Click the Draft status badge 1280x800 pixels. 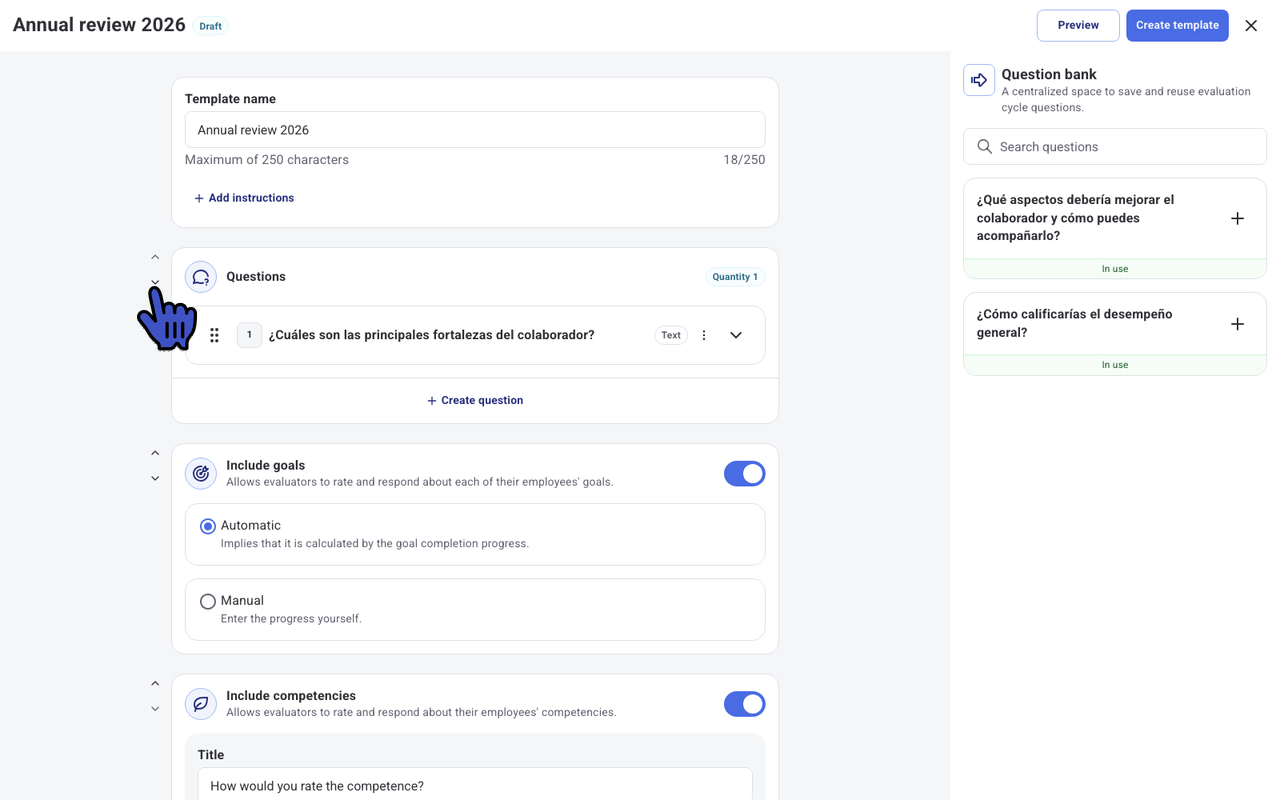click(210, 26)
